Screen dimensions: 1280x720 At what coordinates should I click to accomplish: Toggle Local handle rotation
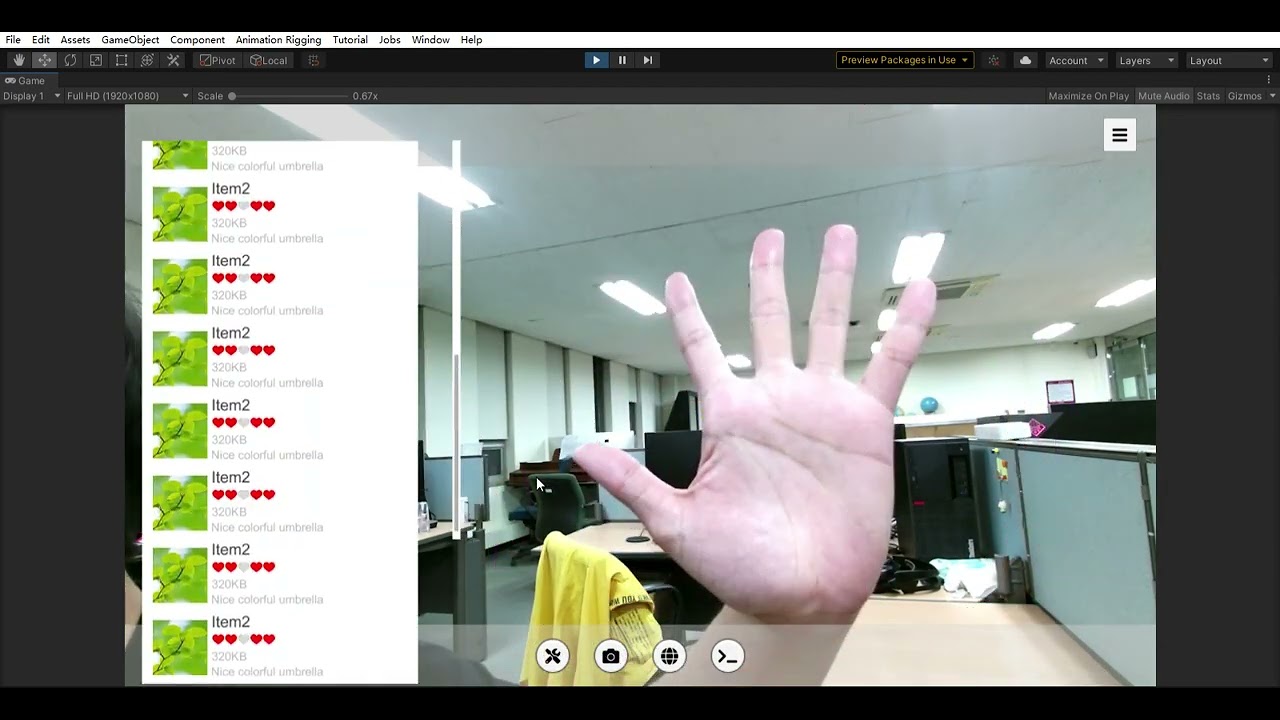269,60
